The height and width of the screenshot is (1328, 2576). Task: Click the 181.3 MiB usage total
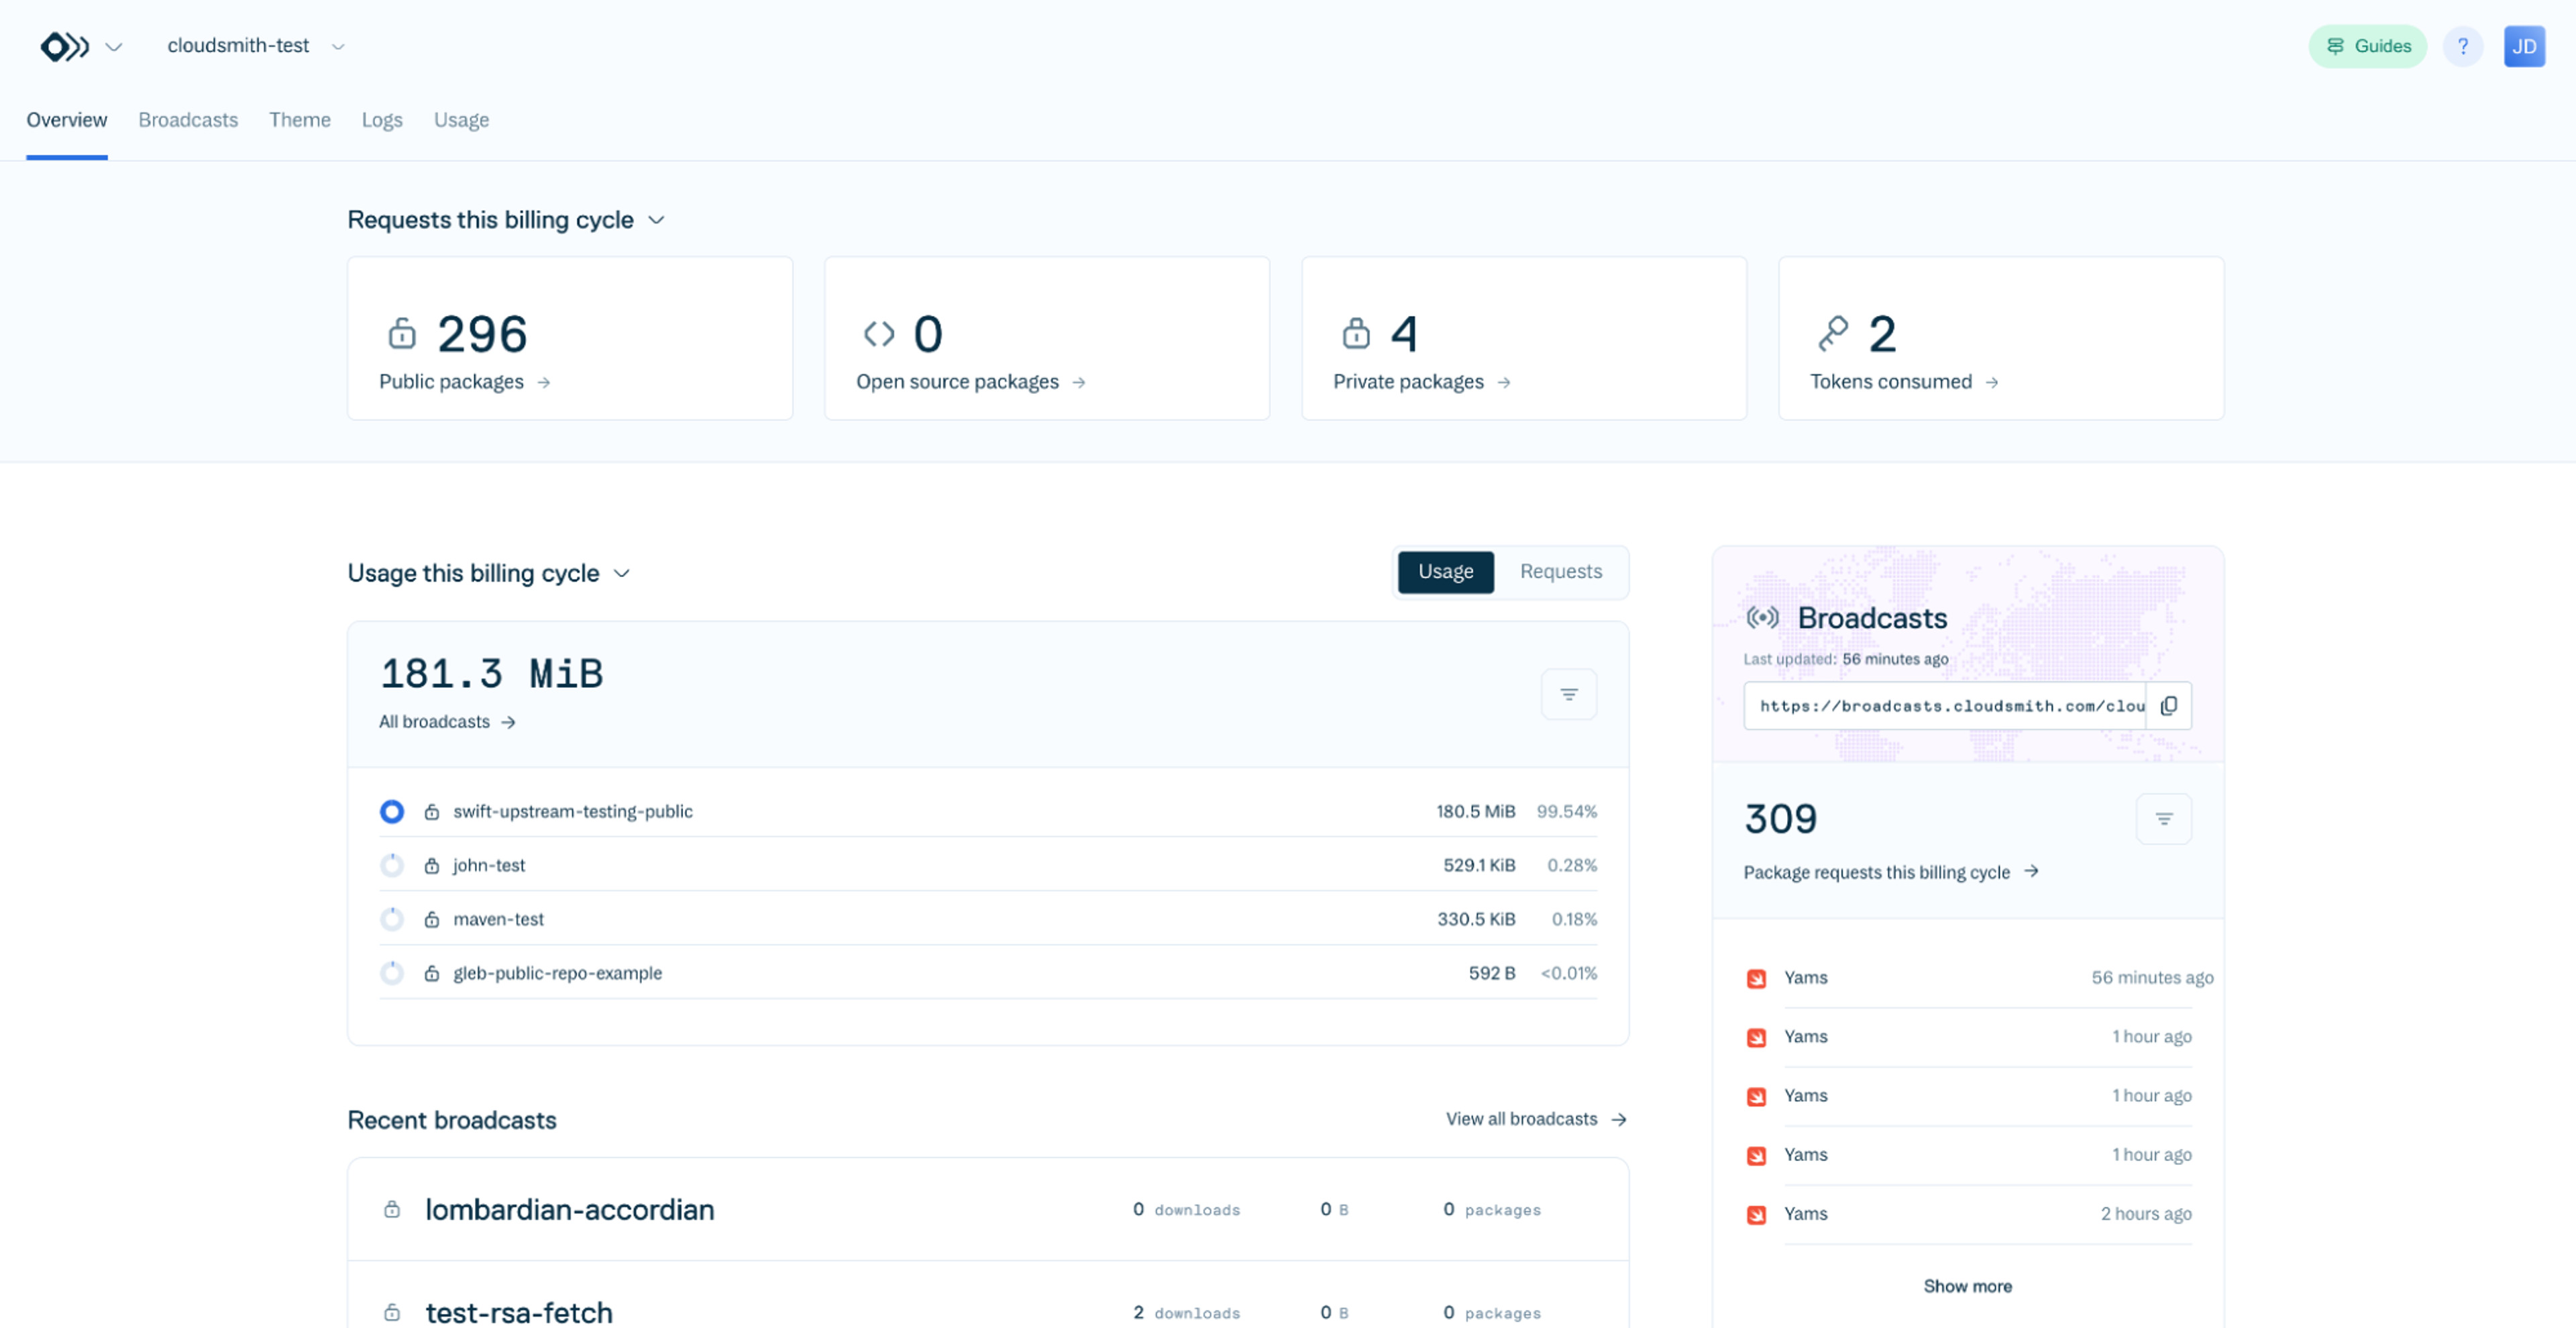492,674
